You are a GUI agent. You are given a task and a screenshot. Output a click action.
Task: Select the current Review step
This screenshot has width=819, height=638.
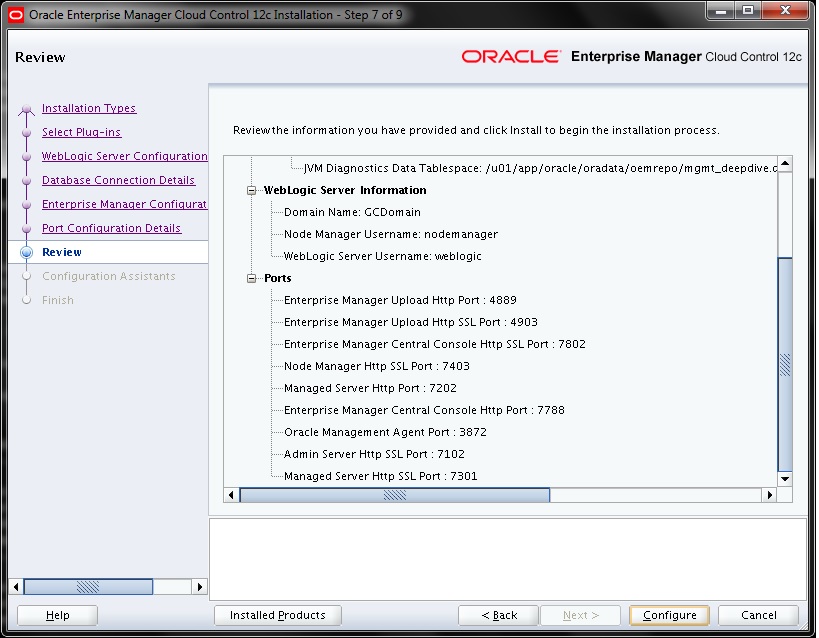62,252
